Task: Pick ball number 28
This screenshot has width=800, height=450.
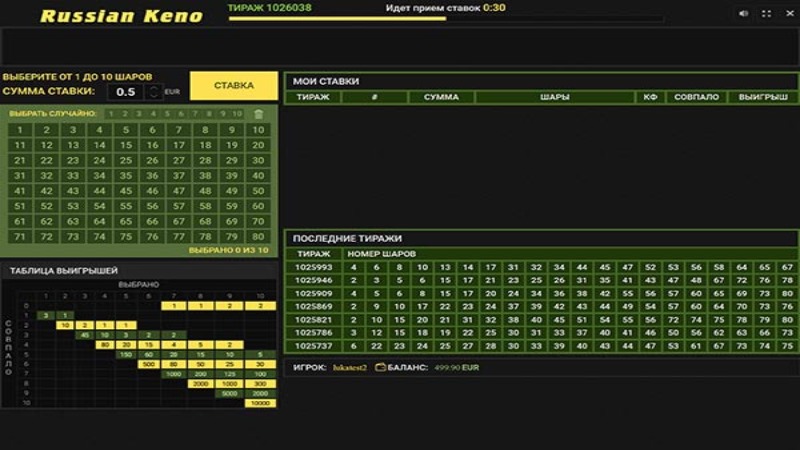Action: tap(205, 161)
